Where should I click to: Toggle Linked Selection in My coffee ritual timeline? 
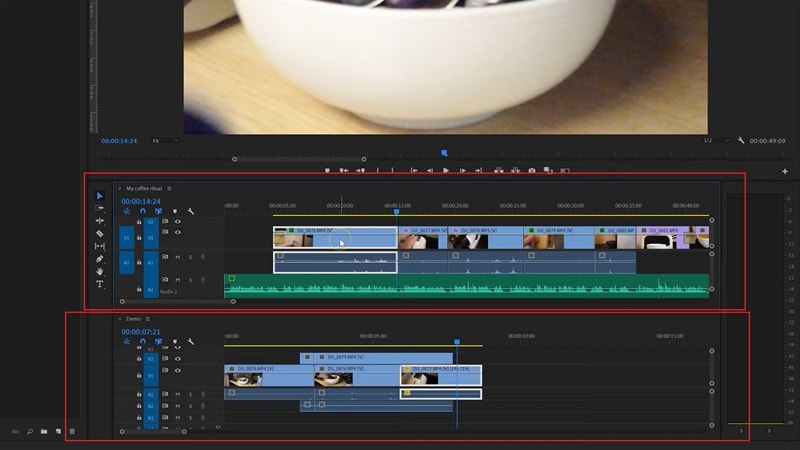coord(159,211)
